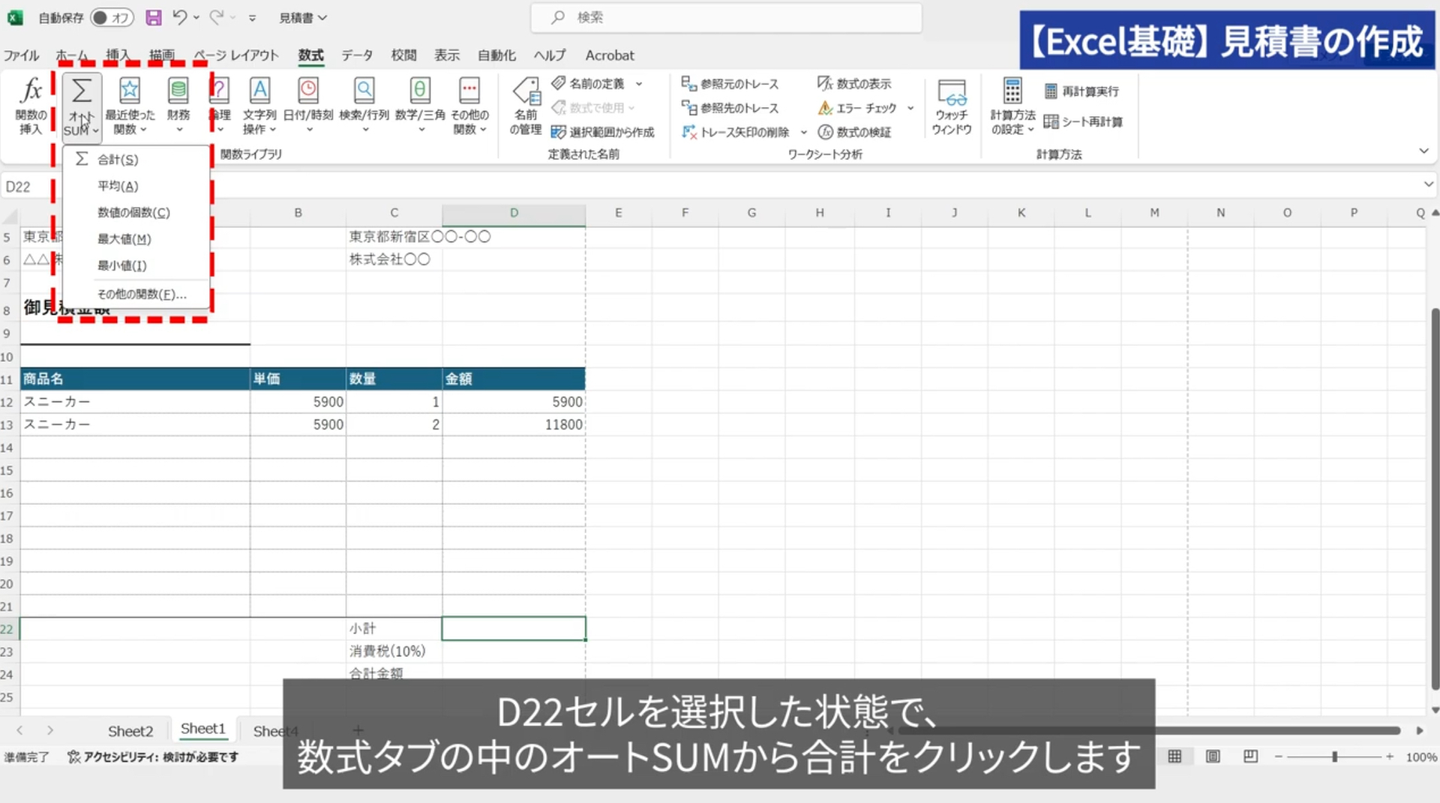The image size is (1440, 803).
Task: Click the 検索 search box
Action: coord(725,18)
